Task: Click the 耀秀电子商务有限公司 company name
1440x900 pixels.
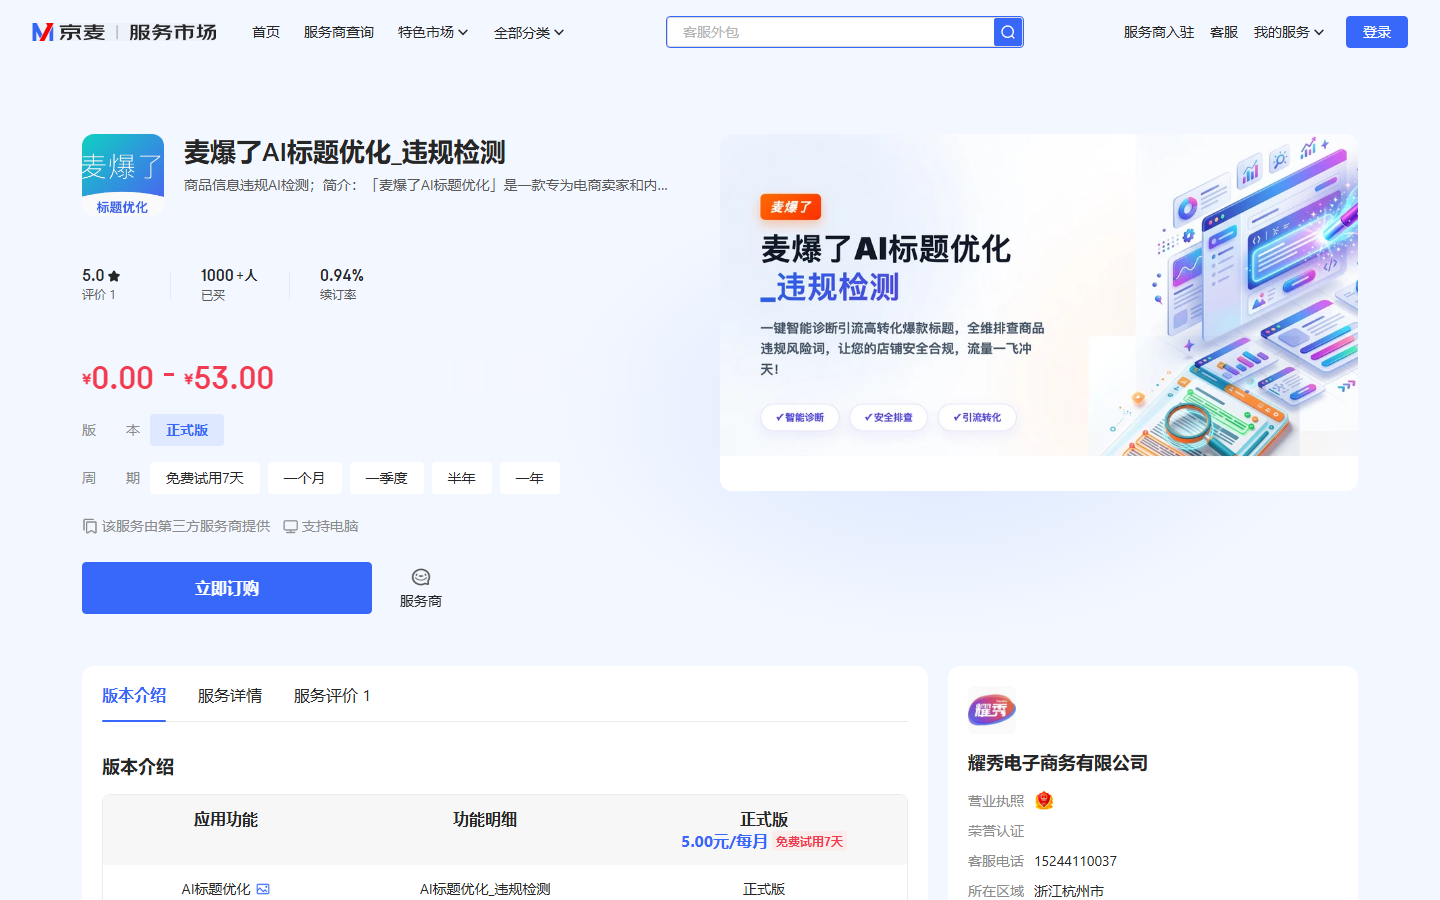Action: coord(1058,763)
